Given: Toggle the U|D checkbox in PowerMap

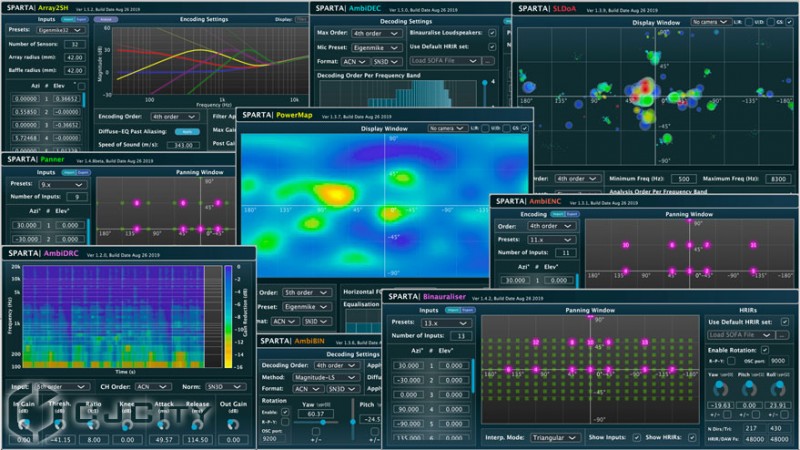Looking at the screenshot, I should [506, 128].
